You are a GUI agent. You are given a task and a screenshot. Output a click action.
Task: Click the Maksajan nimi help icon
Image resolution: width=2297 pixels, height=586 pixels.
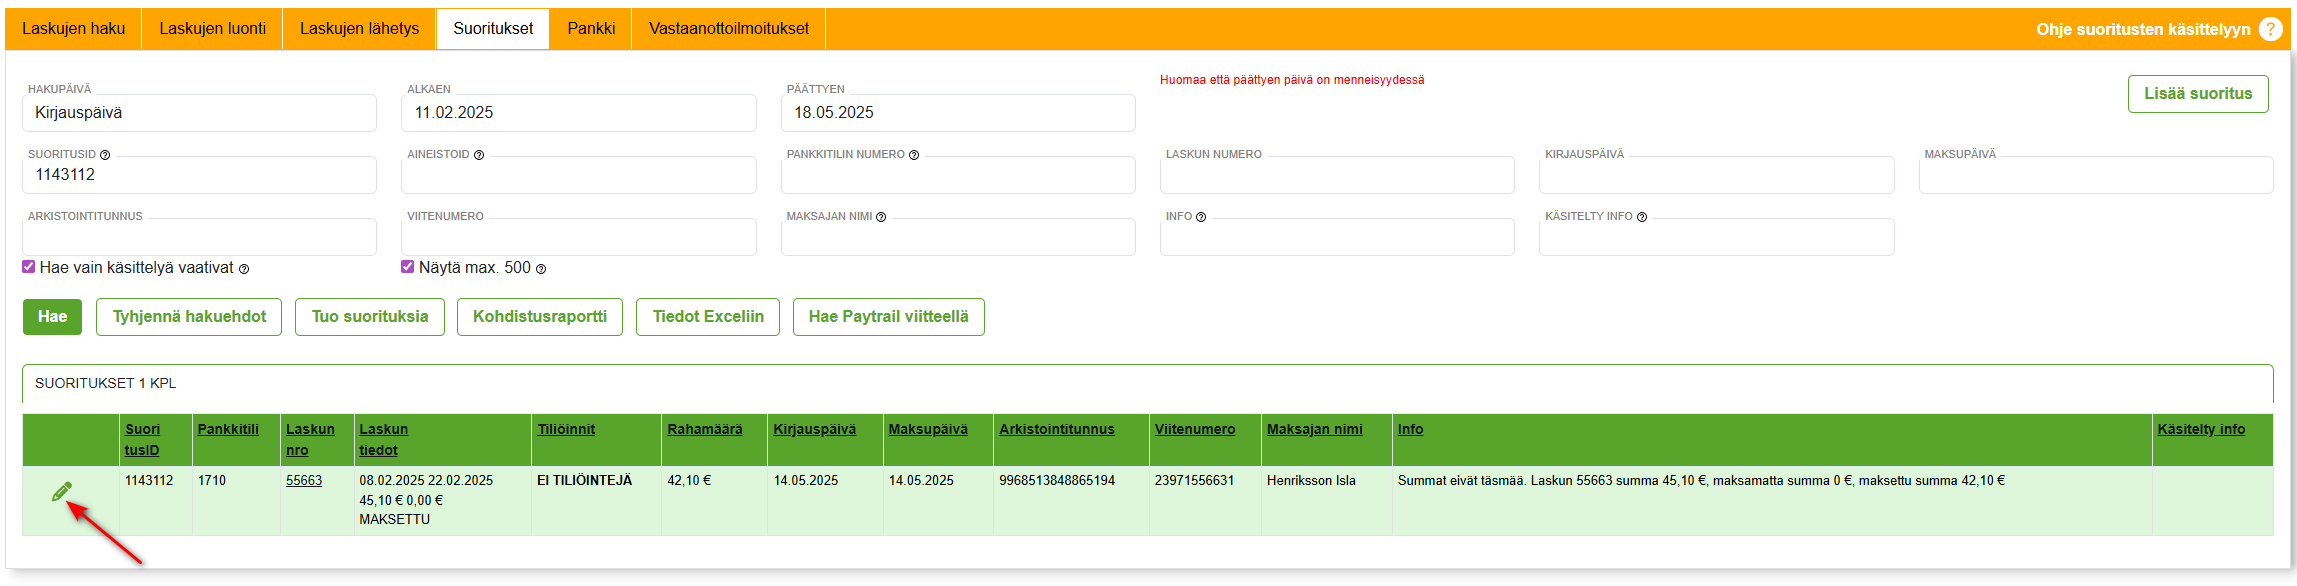[881, 217]
